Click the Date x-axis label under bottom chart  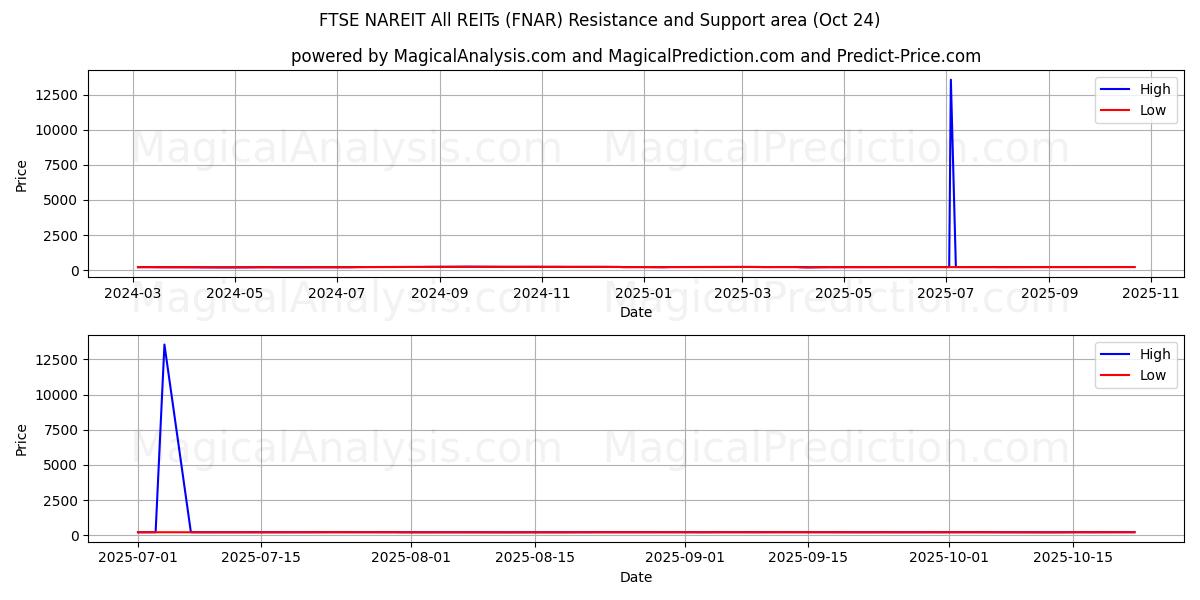point(635,577)
